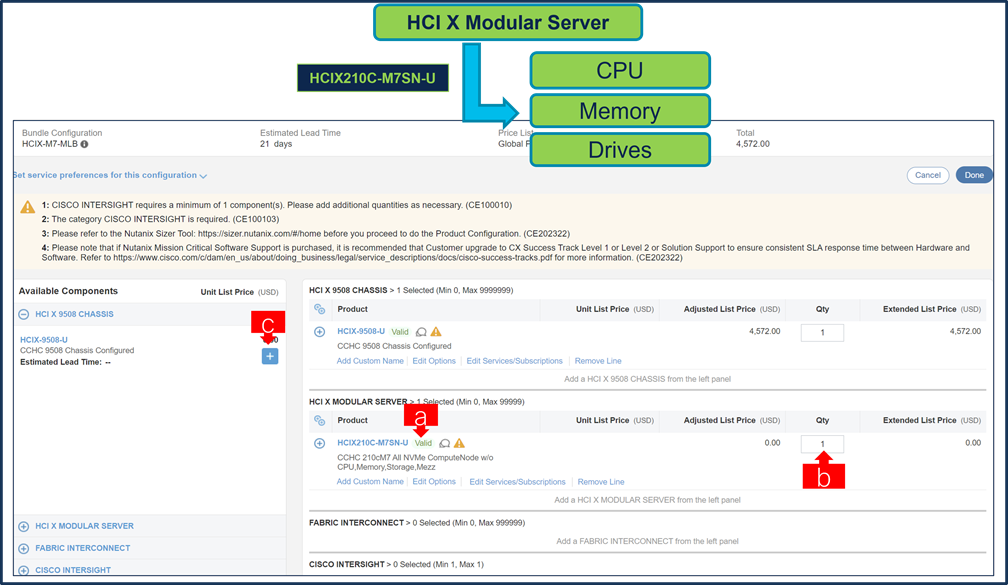The height and width of the screenshot is (585, 1008).
Task: Expand the HCIX-9508-U product row
Action: pos(320,332)
